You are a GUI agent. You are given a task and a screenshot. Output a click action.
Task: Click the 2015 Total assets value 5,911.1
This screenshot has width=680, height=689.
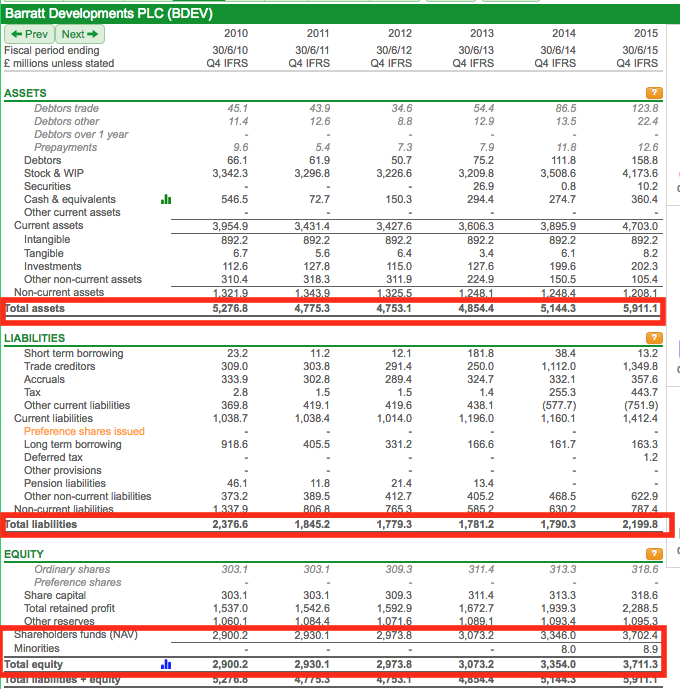point(637,309)
